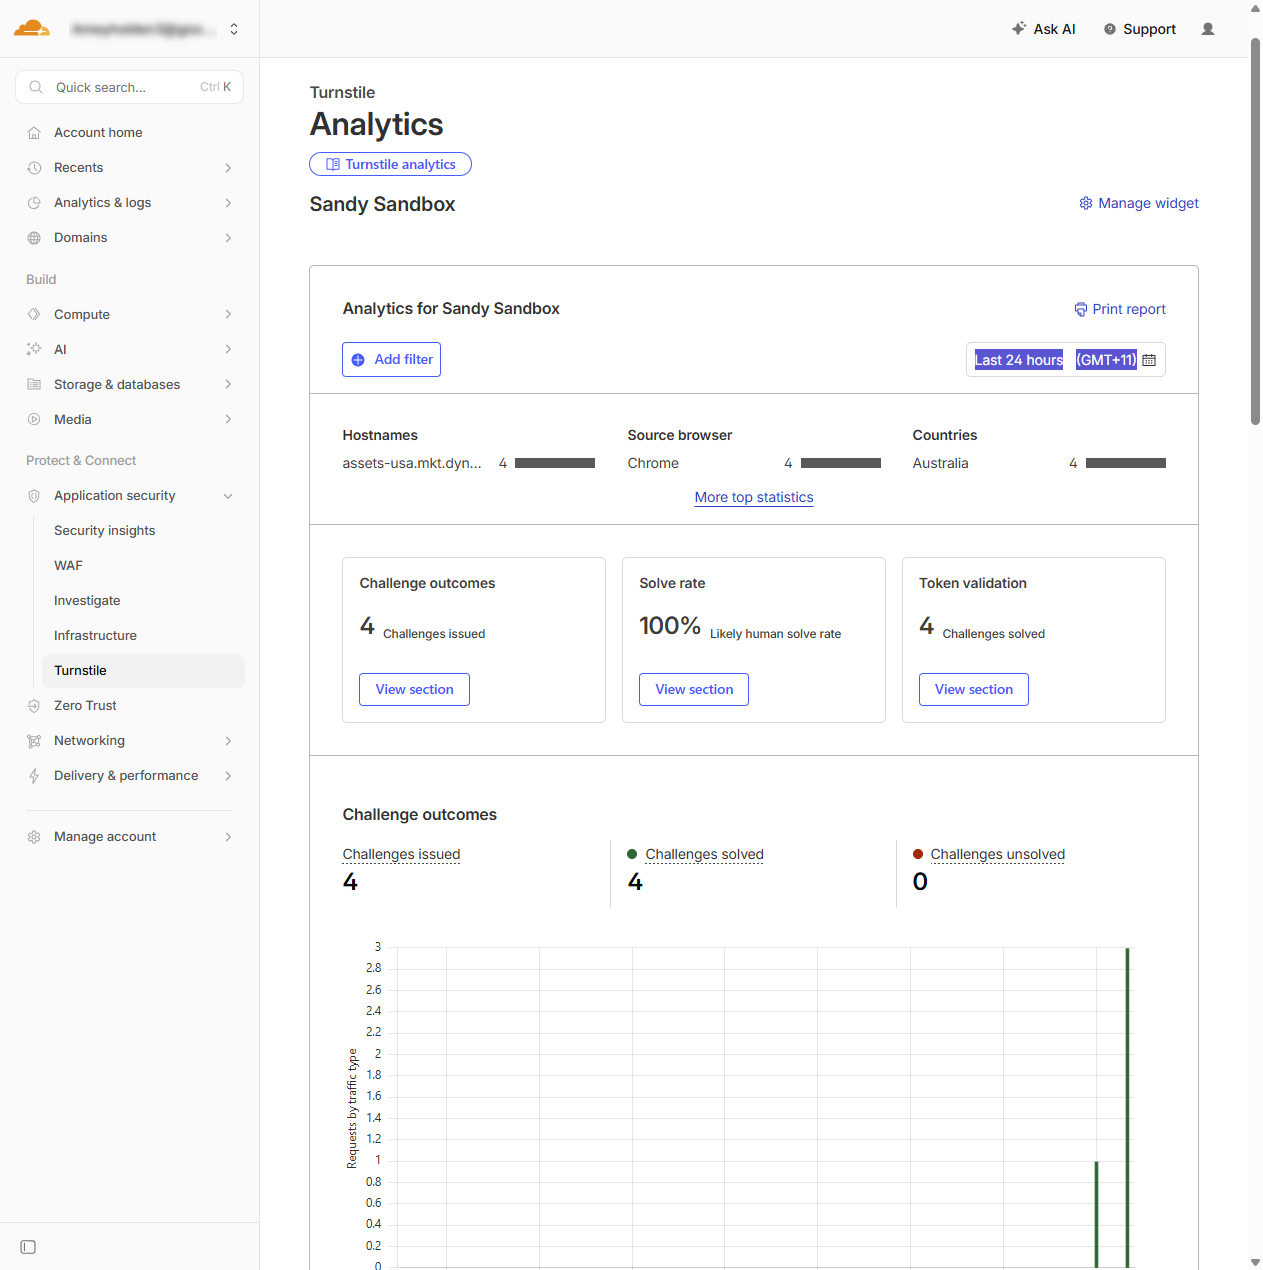Screen dimensions: 1263x1270
Task: Open the account switcher chevrons
Action: 234,29
